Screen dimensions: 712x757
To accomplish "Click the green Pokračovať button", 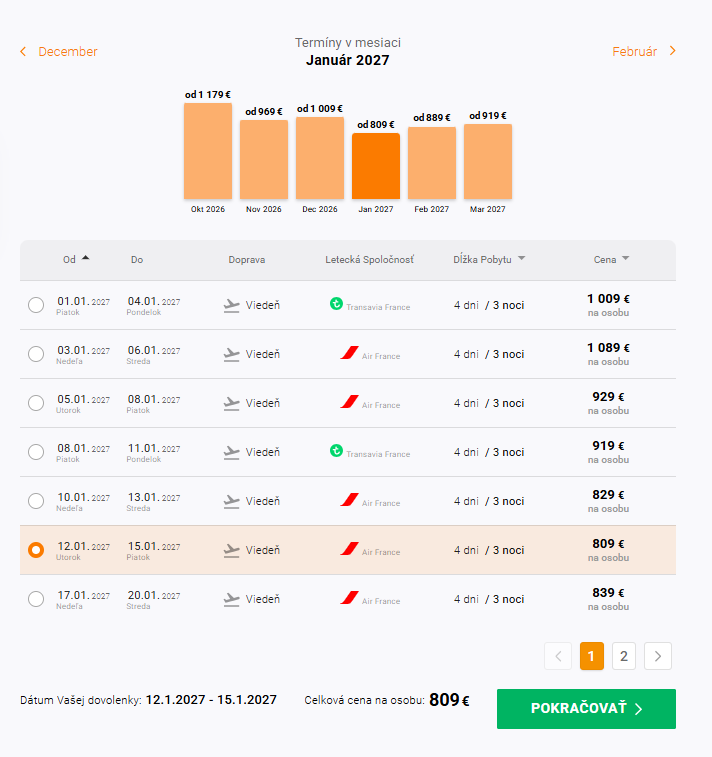I will point(586,709).
